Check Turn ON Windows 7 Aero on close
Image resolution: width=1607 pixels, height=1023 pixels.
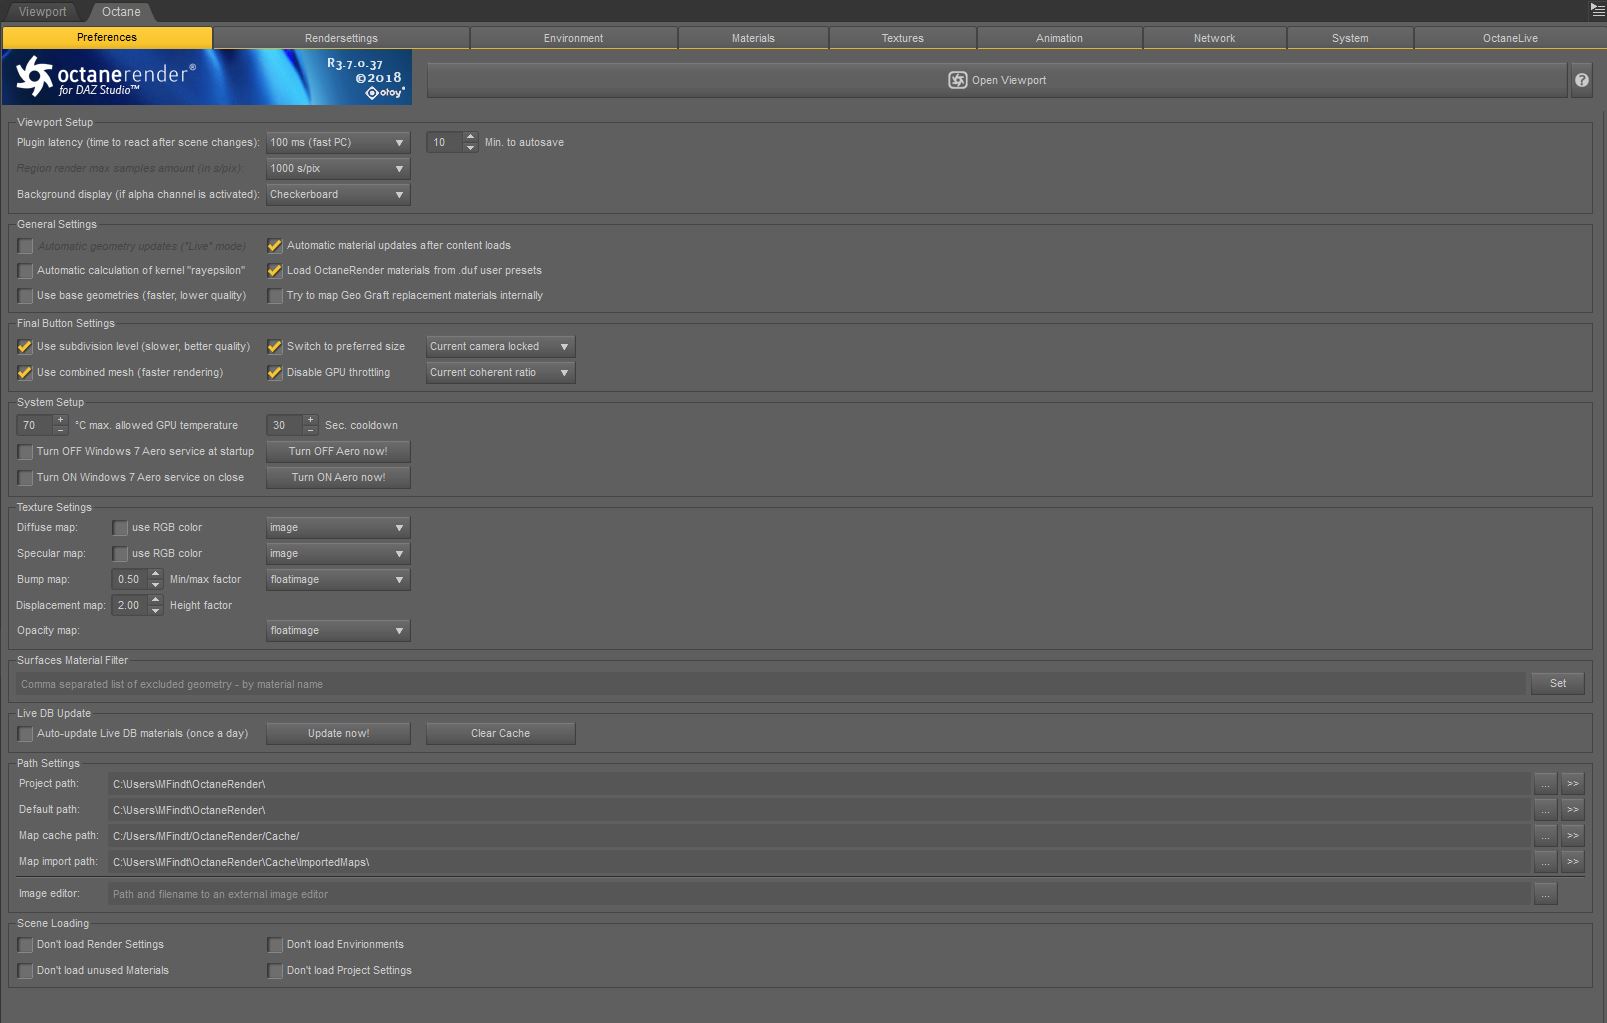(x=25, y=478)
